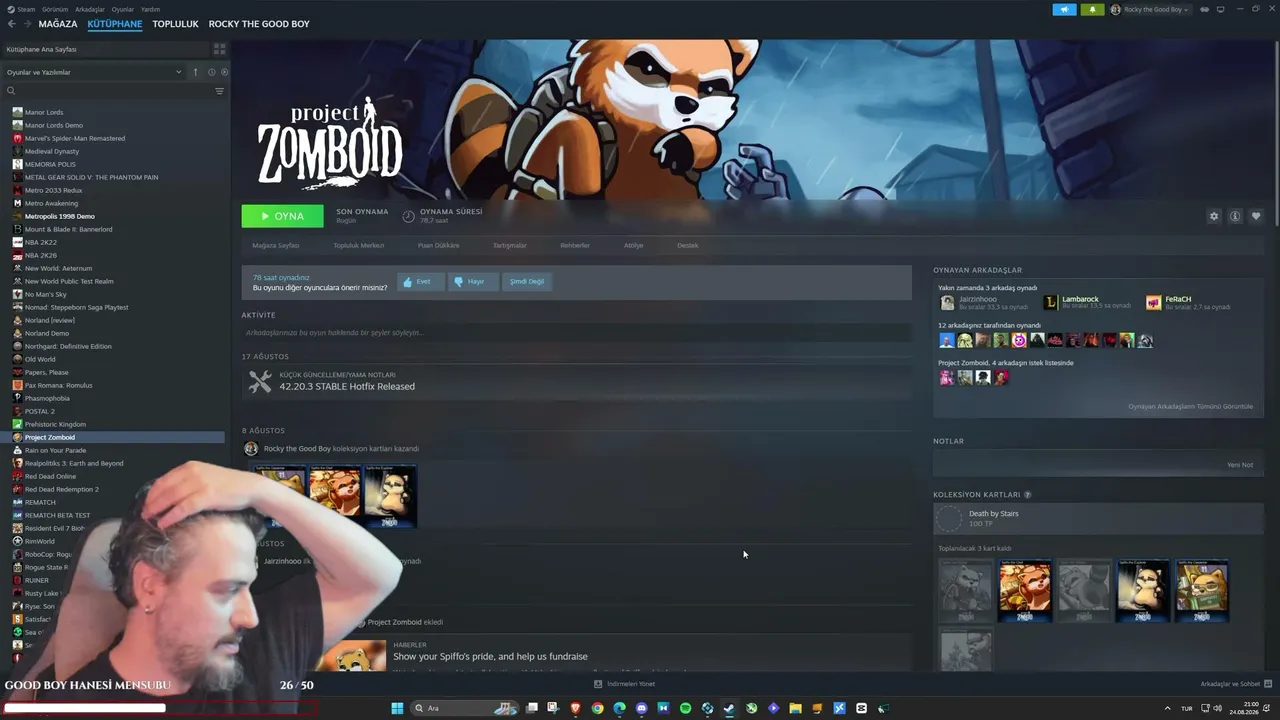Open the Arkadaşlar menu

90,9
